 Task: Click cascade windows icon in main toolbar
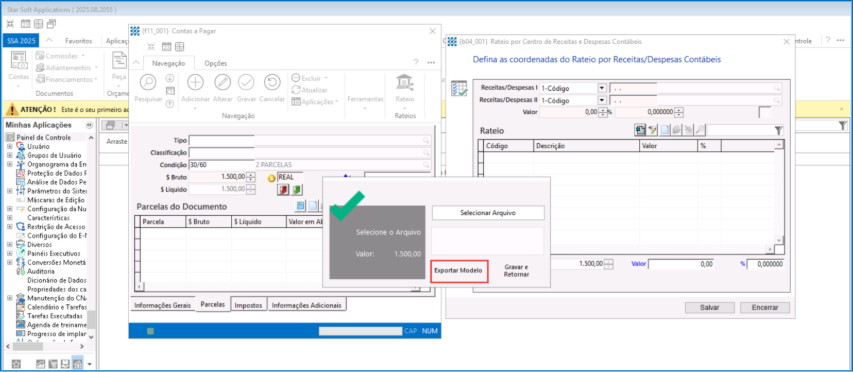pyautogui.click(x=51, y=23)
